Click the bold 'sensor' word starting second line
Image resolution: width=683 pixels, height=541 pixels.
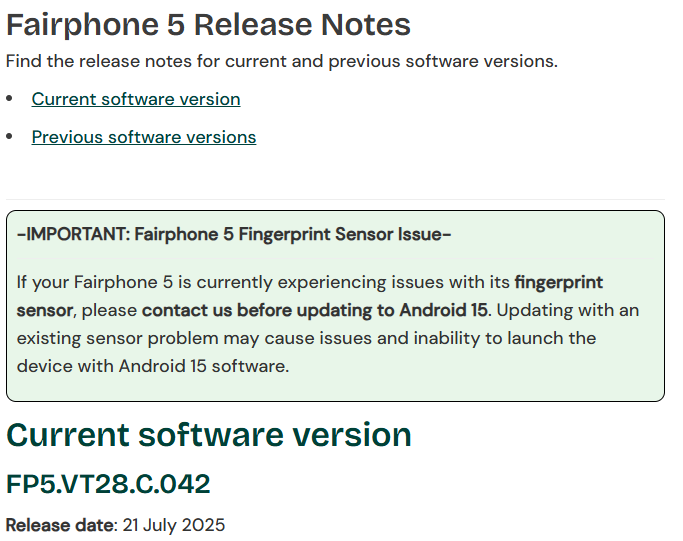click(44, 310)
